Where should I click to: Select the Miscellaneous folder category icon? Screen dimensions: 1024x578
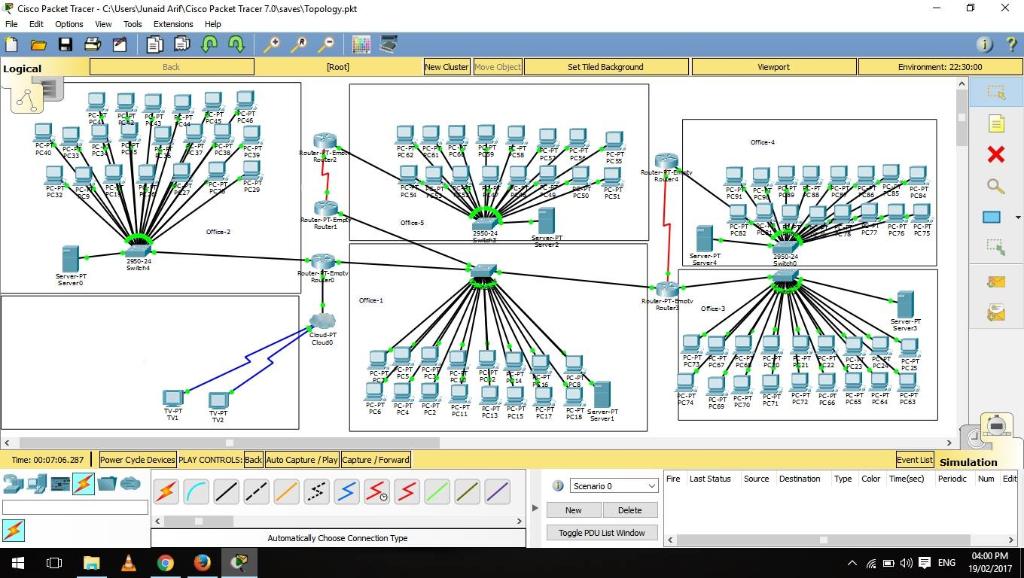(x=107, y=484)
